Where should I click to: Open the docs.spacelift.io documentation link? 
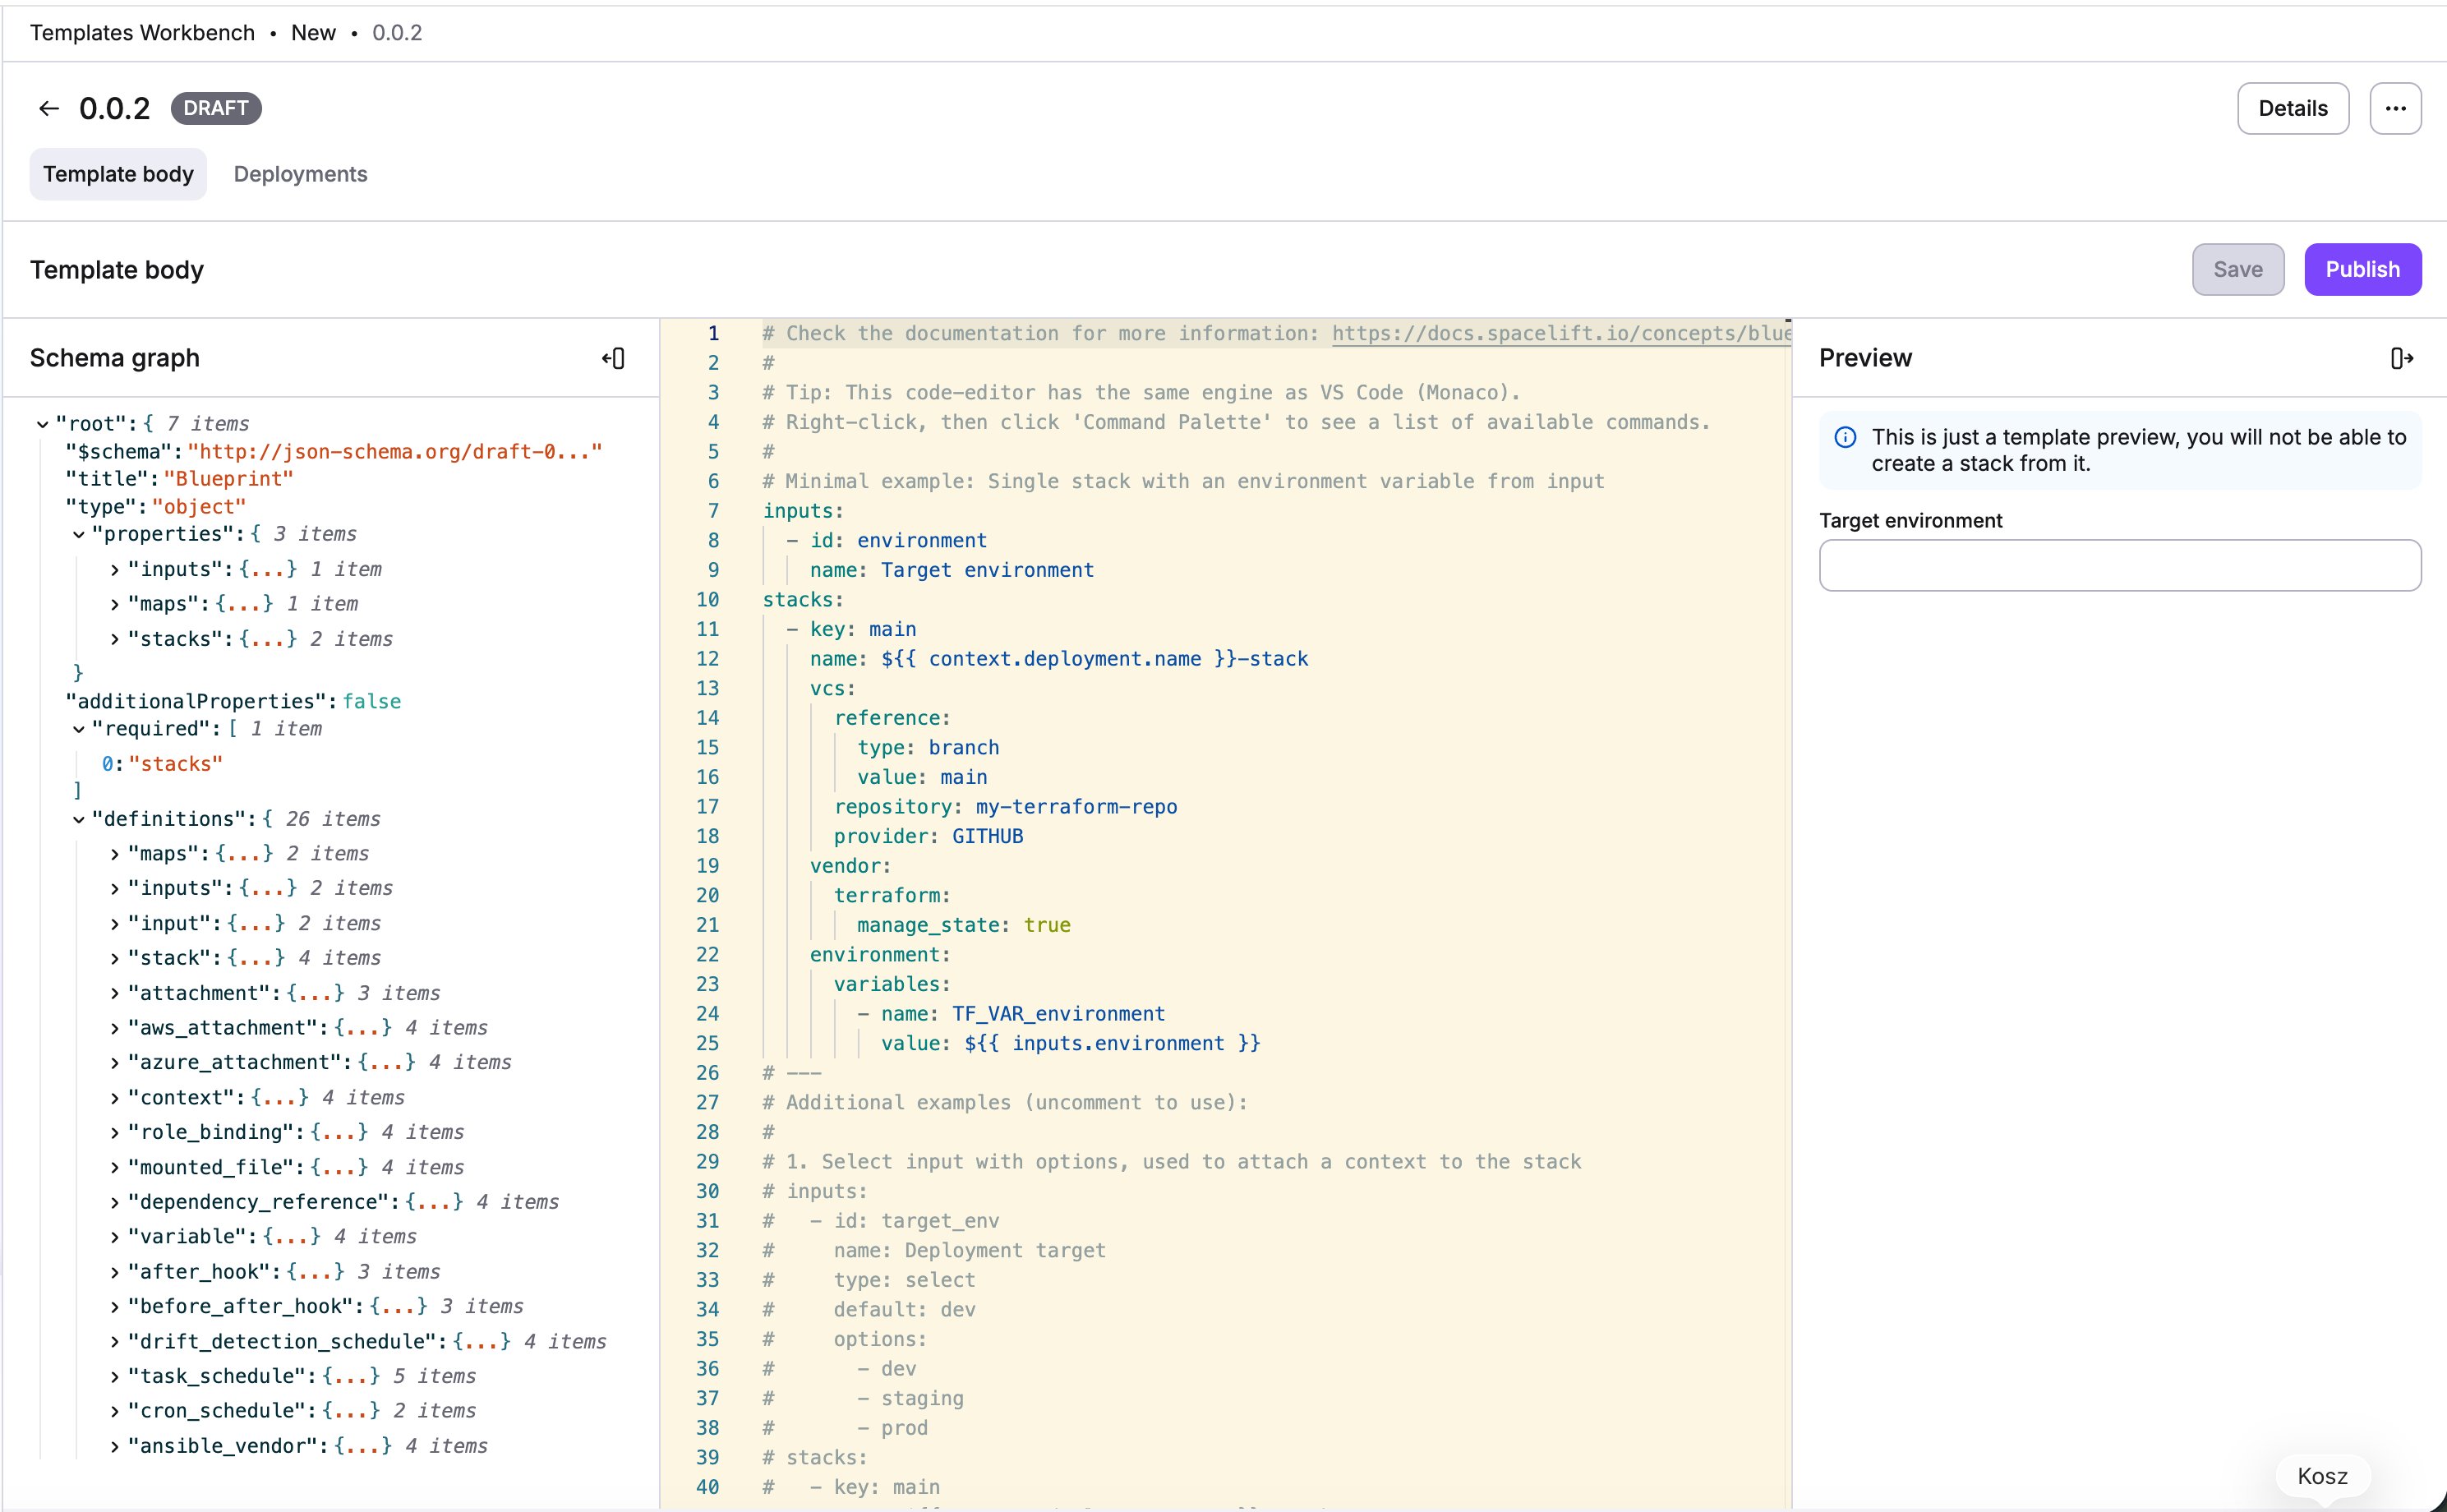pos(1560,333)
